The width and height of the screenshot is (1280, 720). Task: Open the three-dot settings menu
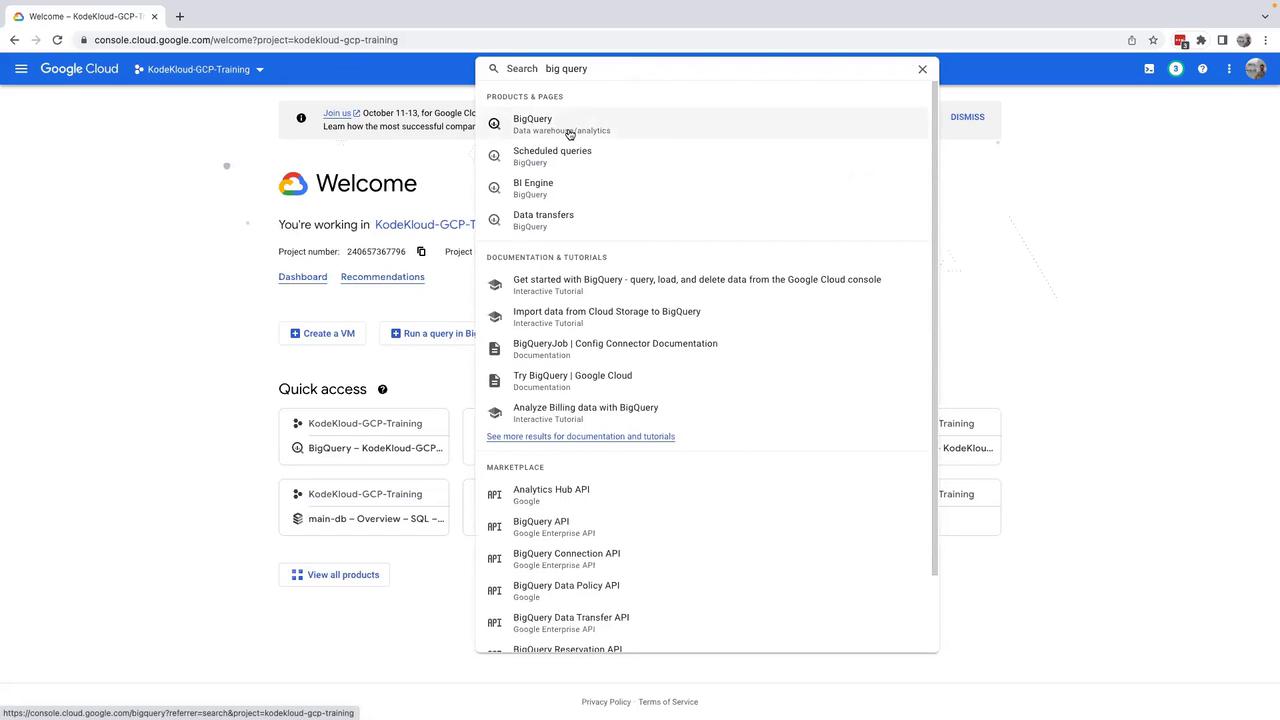pos(1229,69)
